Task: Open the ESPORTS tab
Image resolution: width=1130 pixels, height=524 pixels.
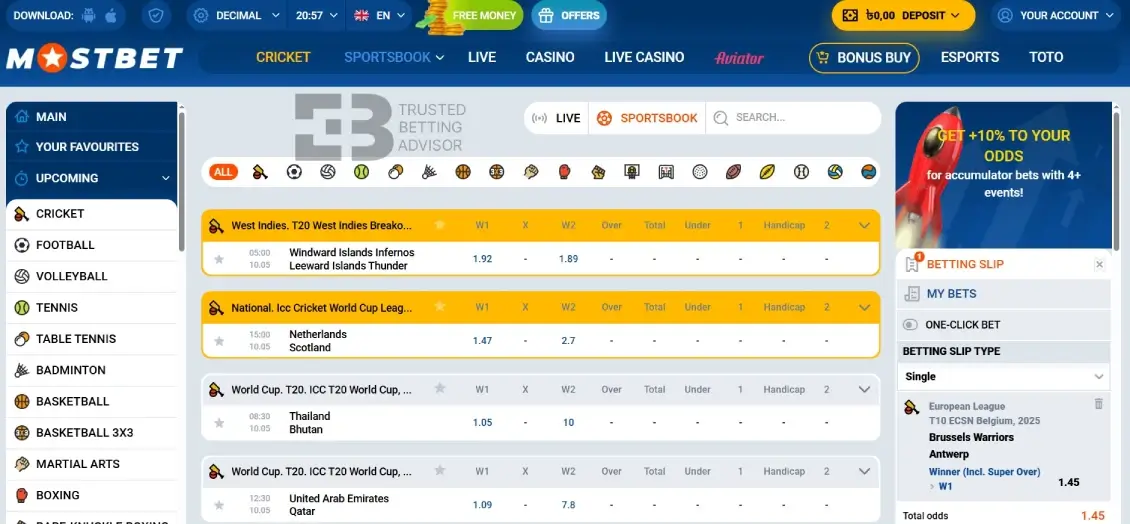Action: (x=969, y=57)
